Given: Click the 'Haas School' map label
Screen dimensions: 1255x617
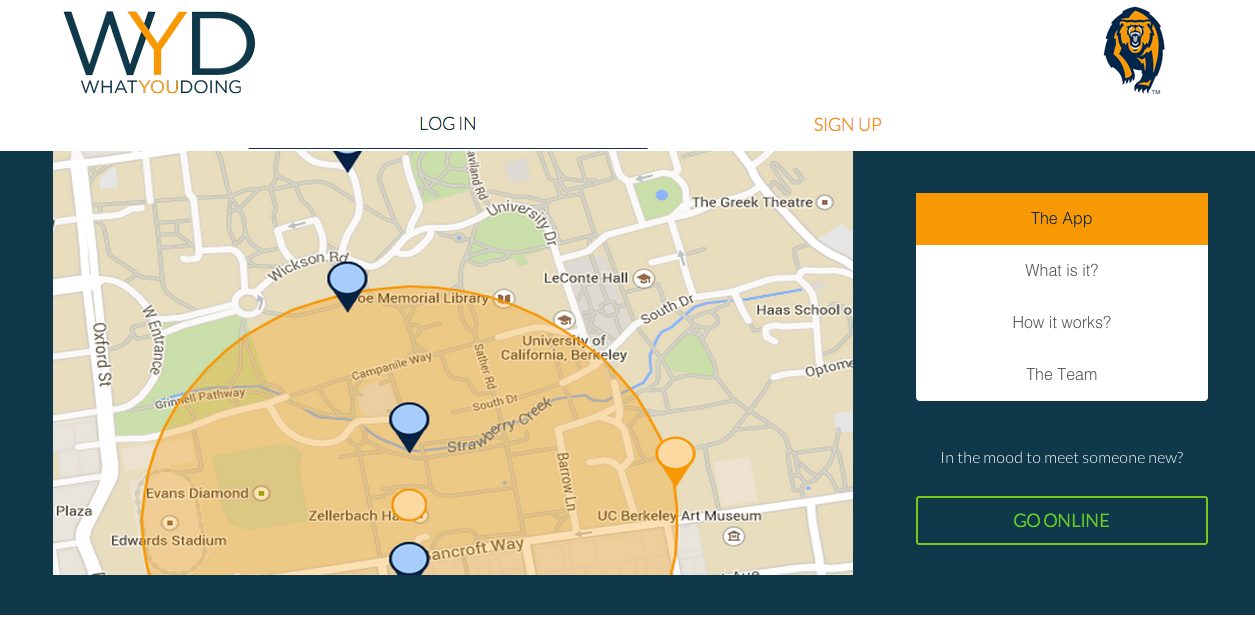Looking at the screenshot, I should click(x=803, y=310).
